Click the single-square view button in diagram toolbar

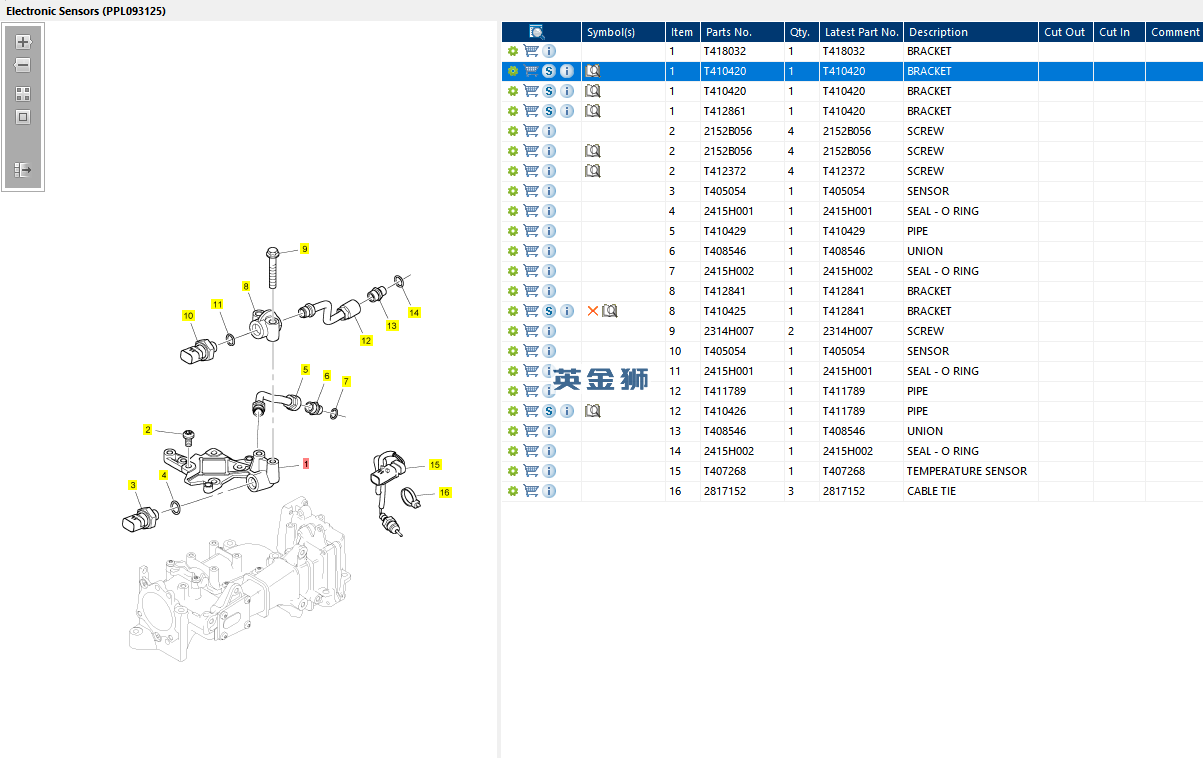tap(23, 117)
